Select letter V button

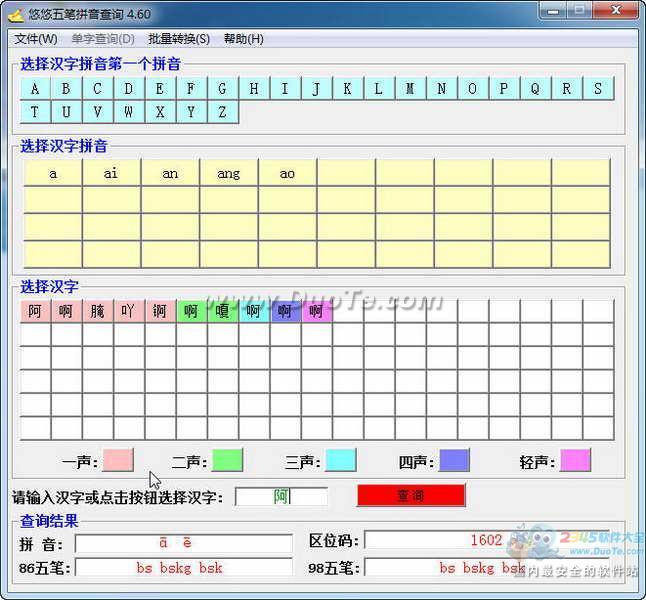pyautogui.click(x=98, y=112)
